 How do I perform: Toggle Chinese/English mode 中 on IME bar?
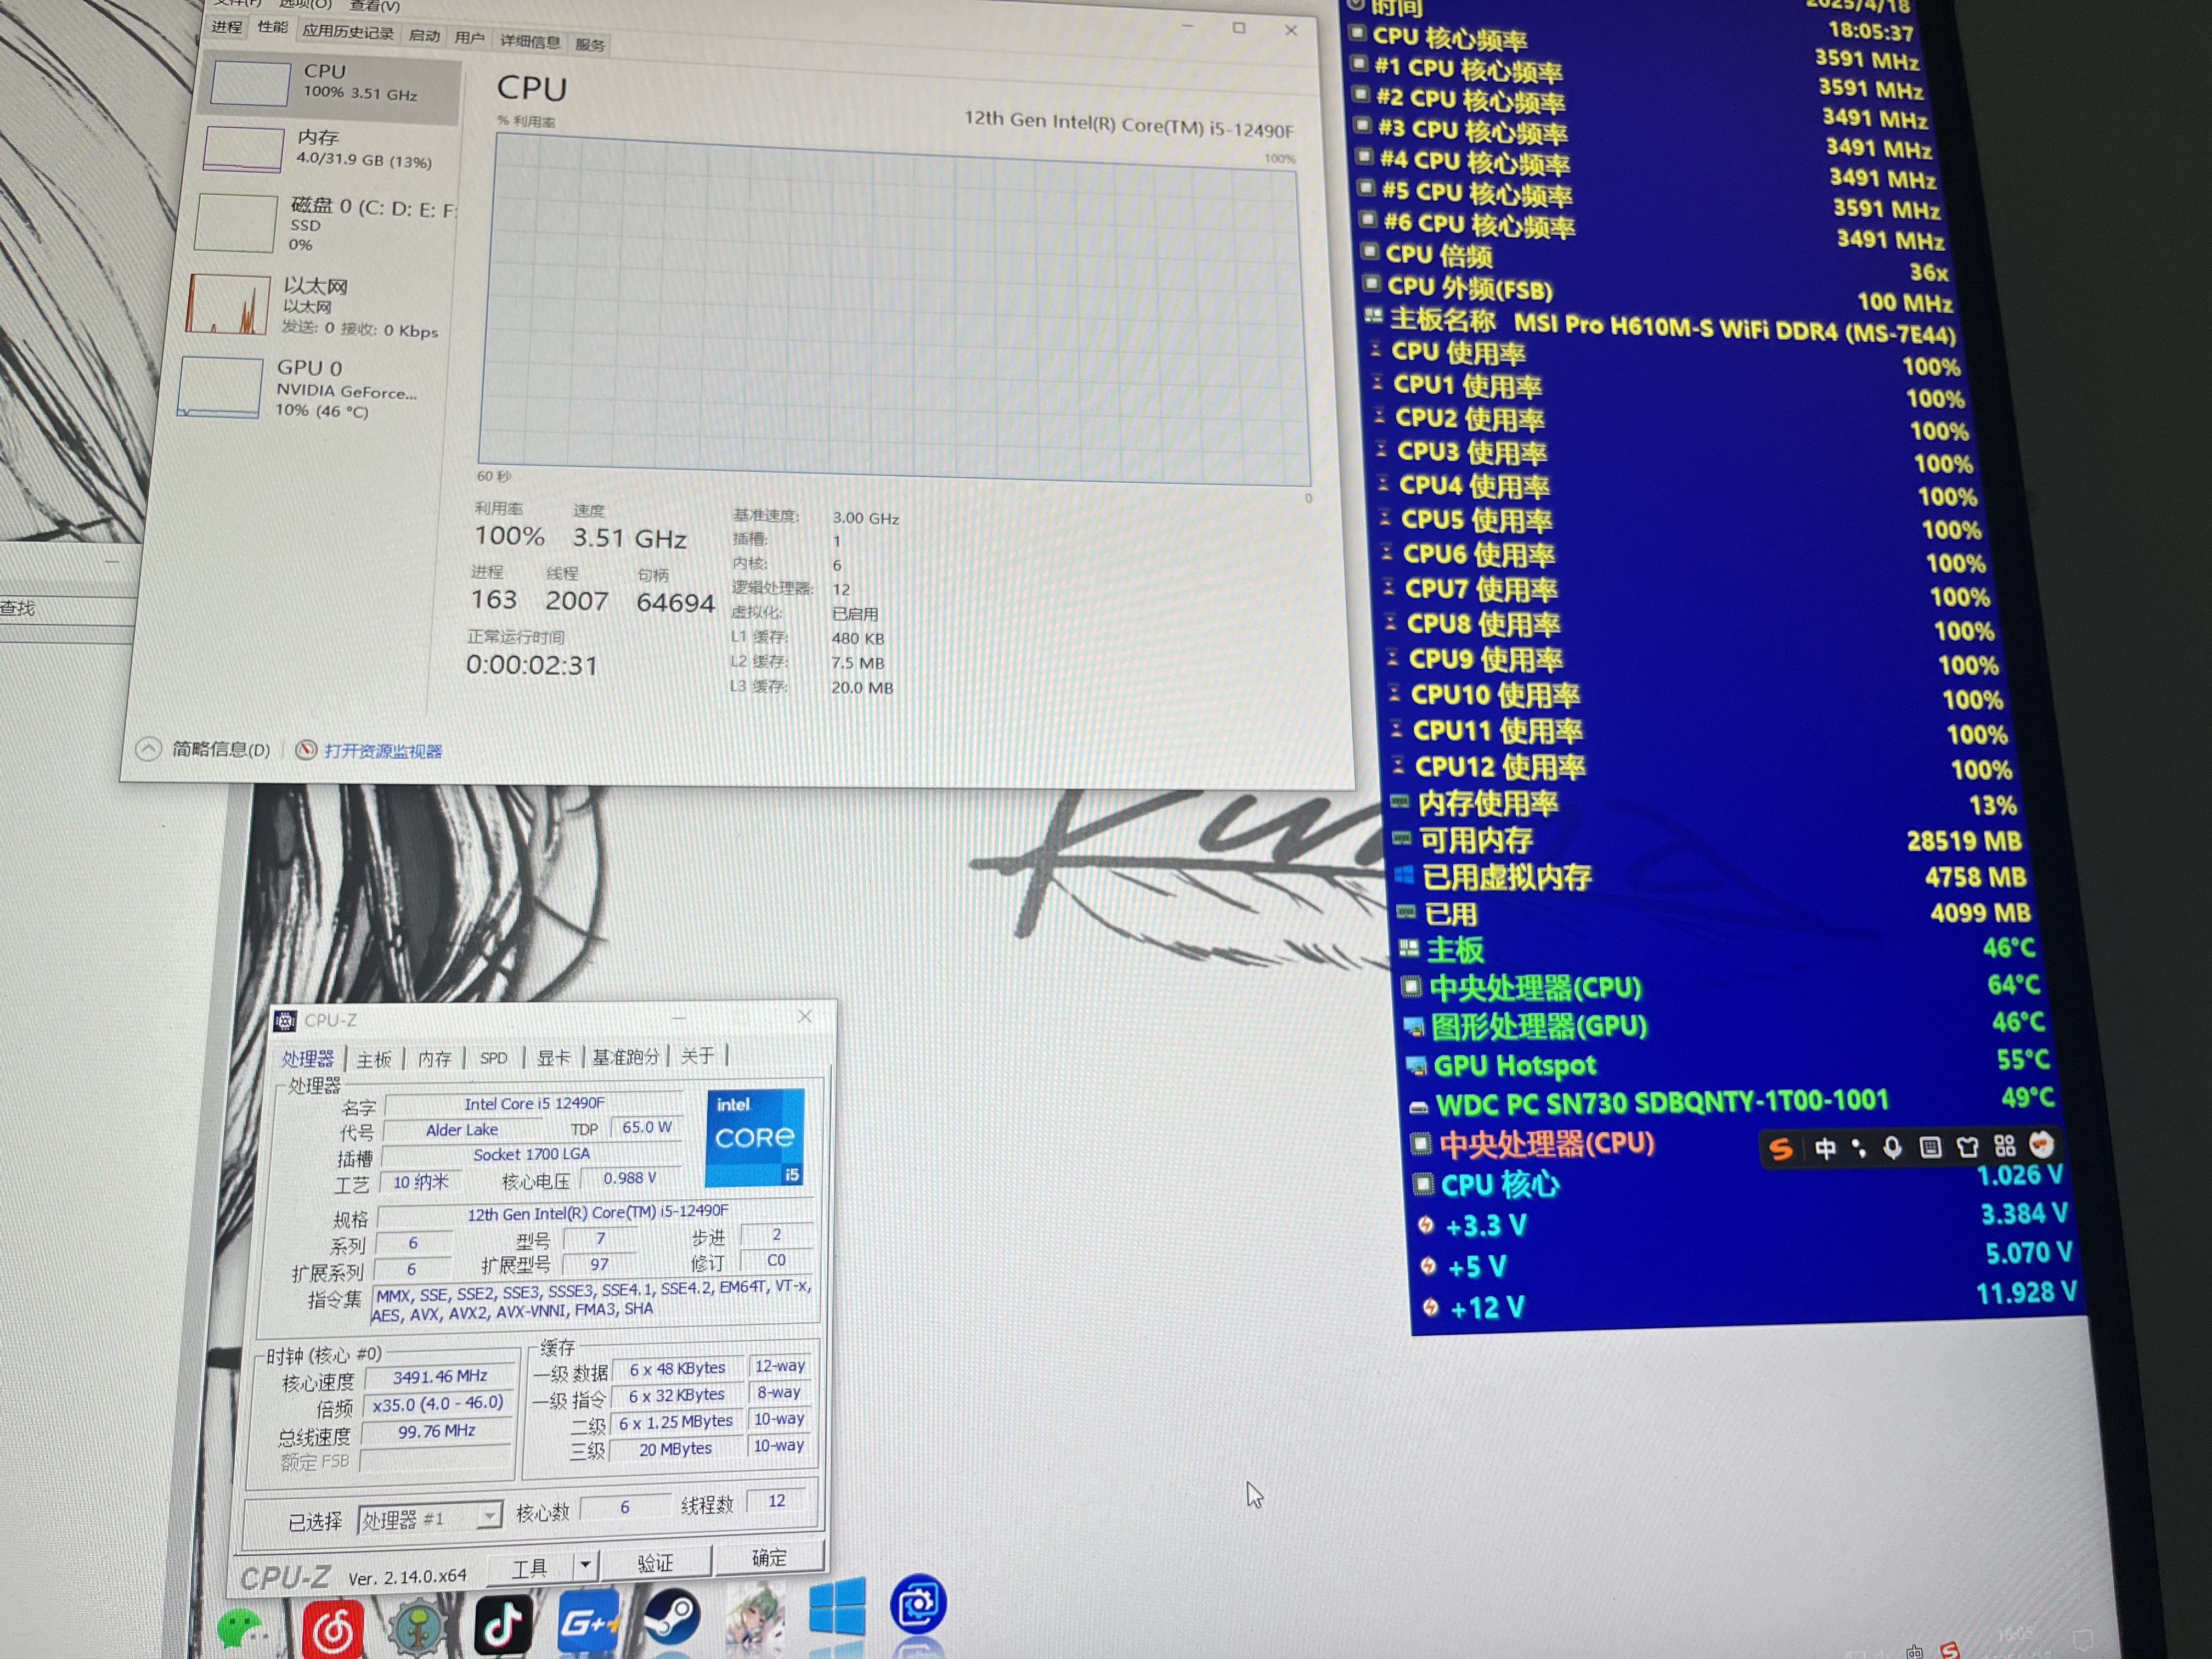point(1825,1148)
